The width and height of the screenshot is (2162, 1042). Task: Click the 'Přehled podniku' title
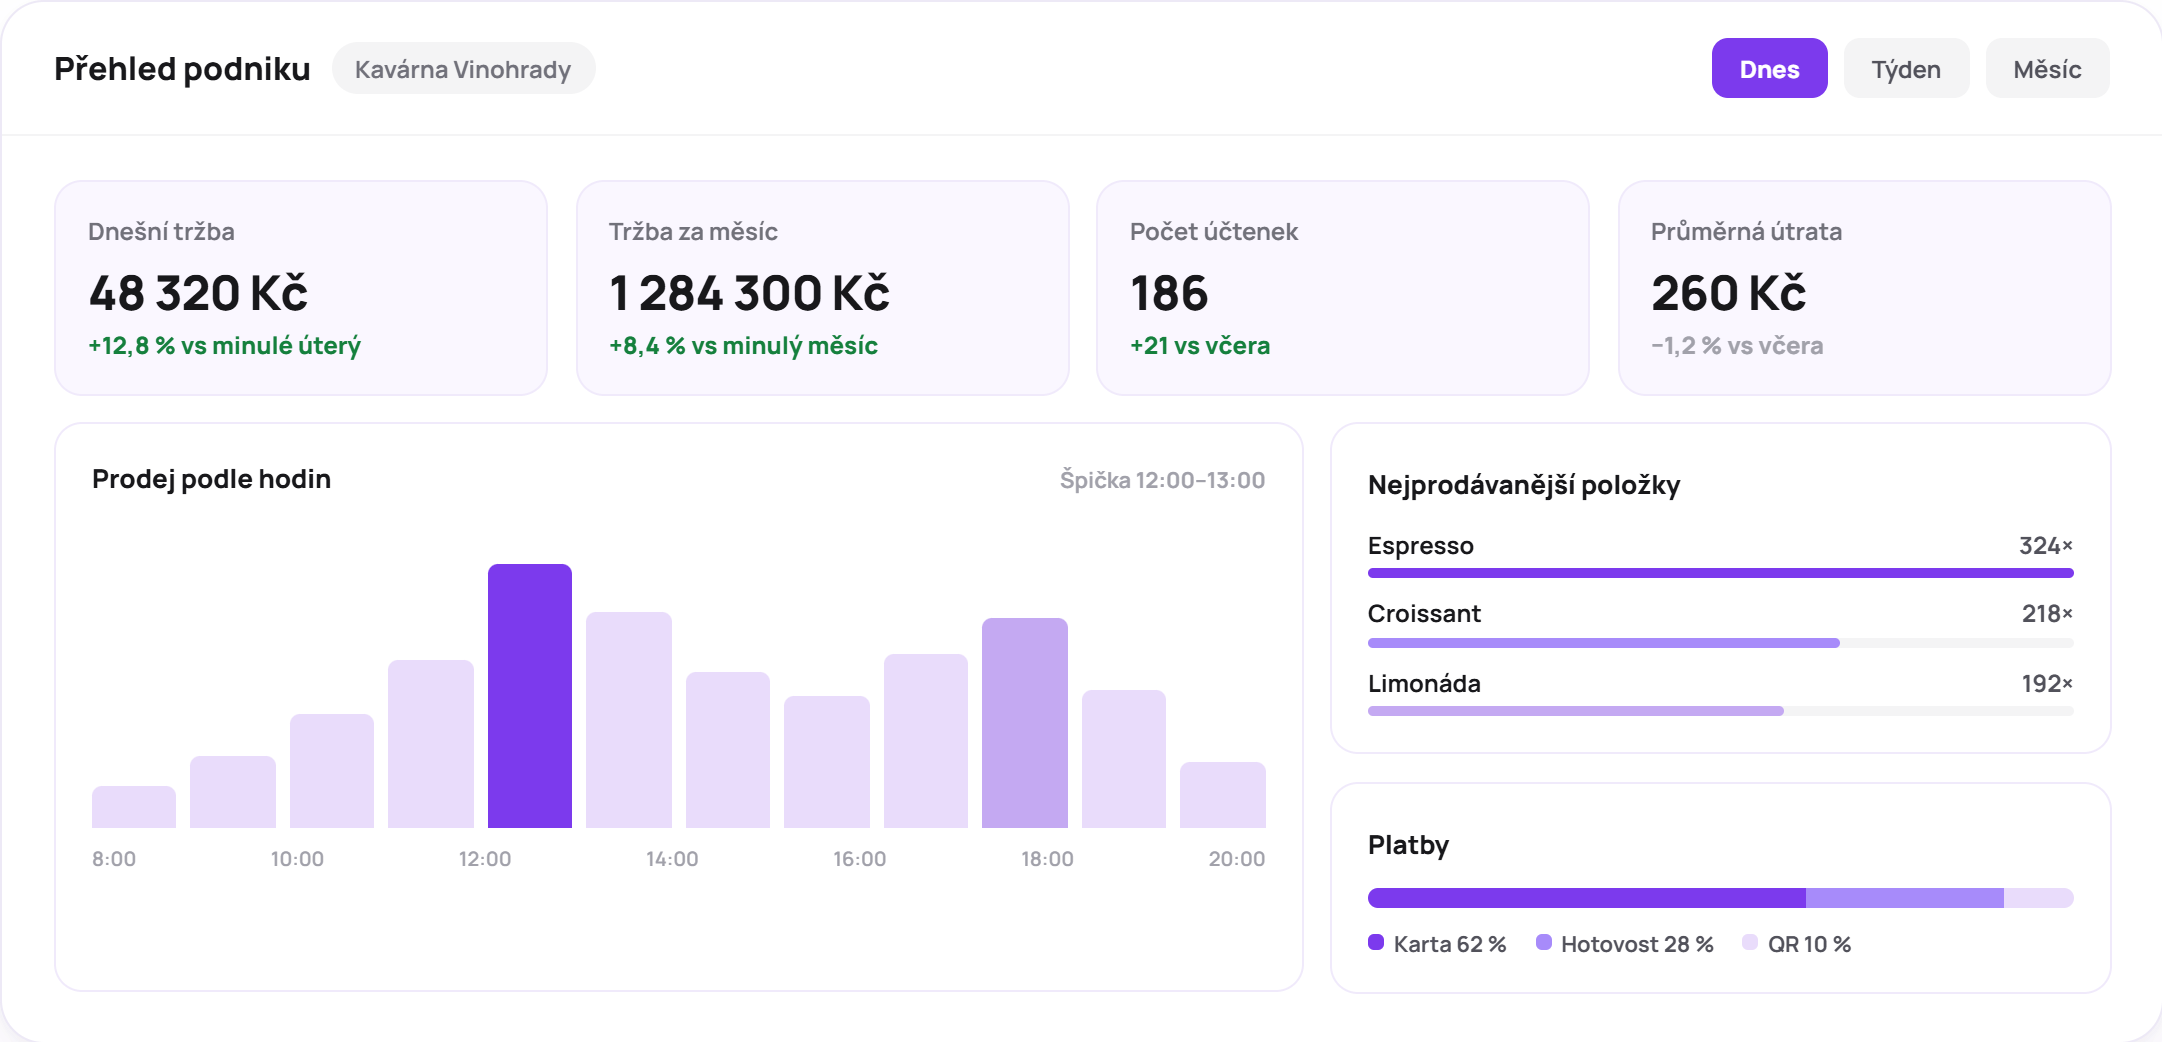pyautogui.click(x=182, y=69)
